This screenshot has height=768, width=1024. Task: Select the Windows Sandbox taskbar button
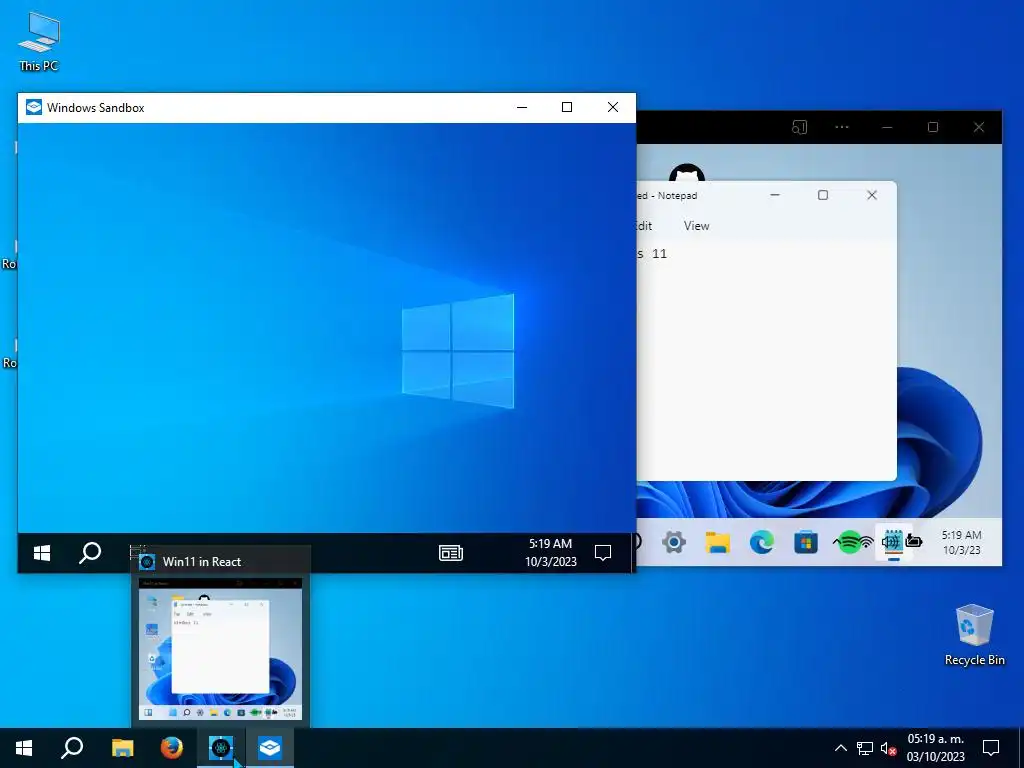pyautogui.click(x=270, y=748)
